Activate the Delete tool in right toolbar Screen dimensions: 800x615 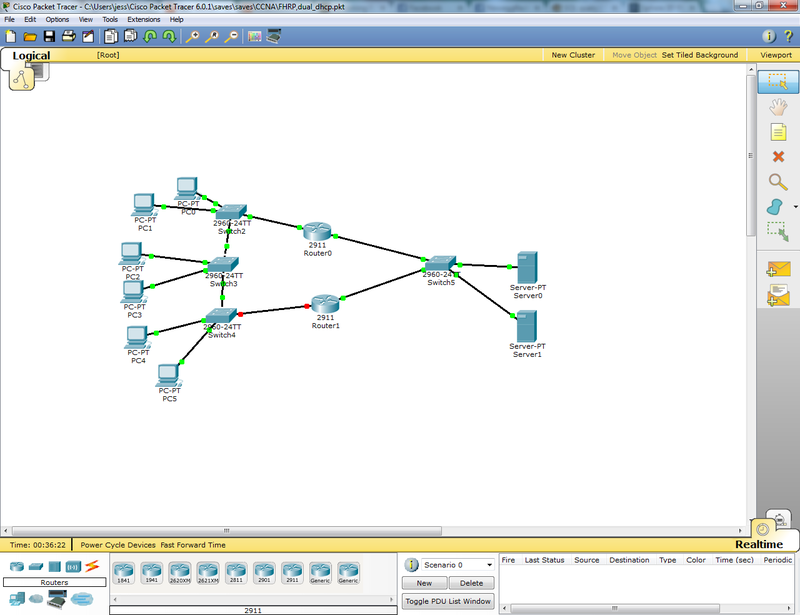[x=779, y=155]
